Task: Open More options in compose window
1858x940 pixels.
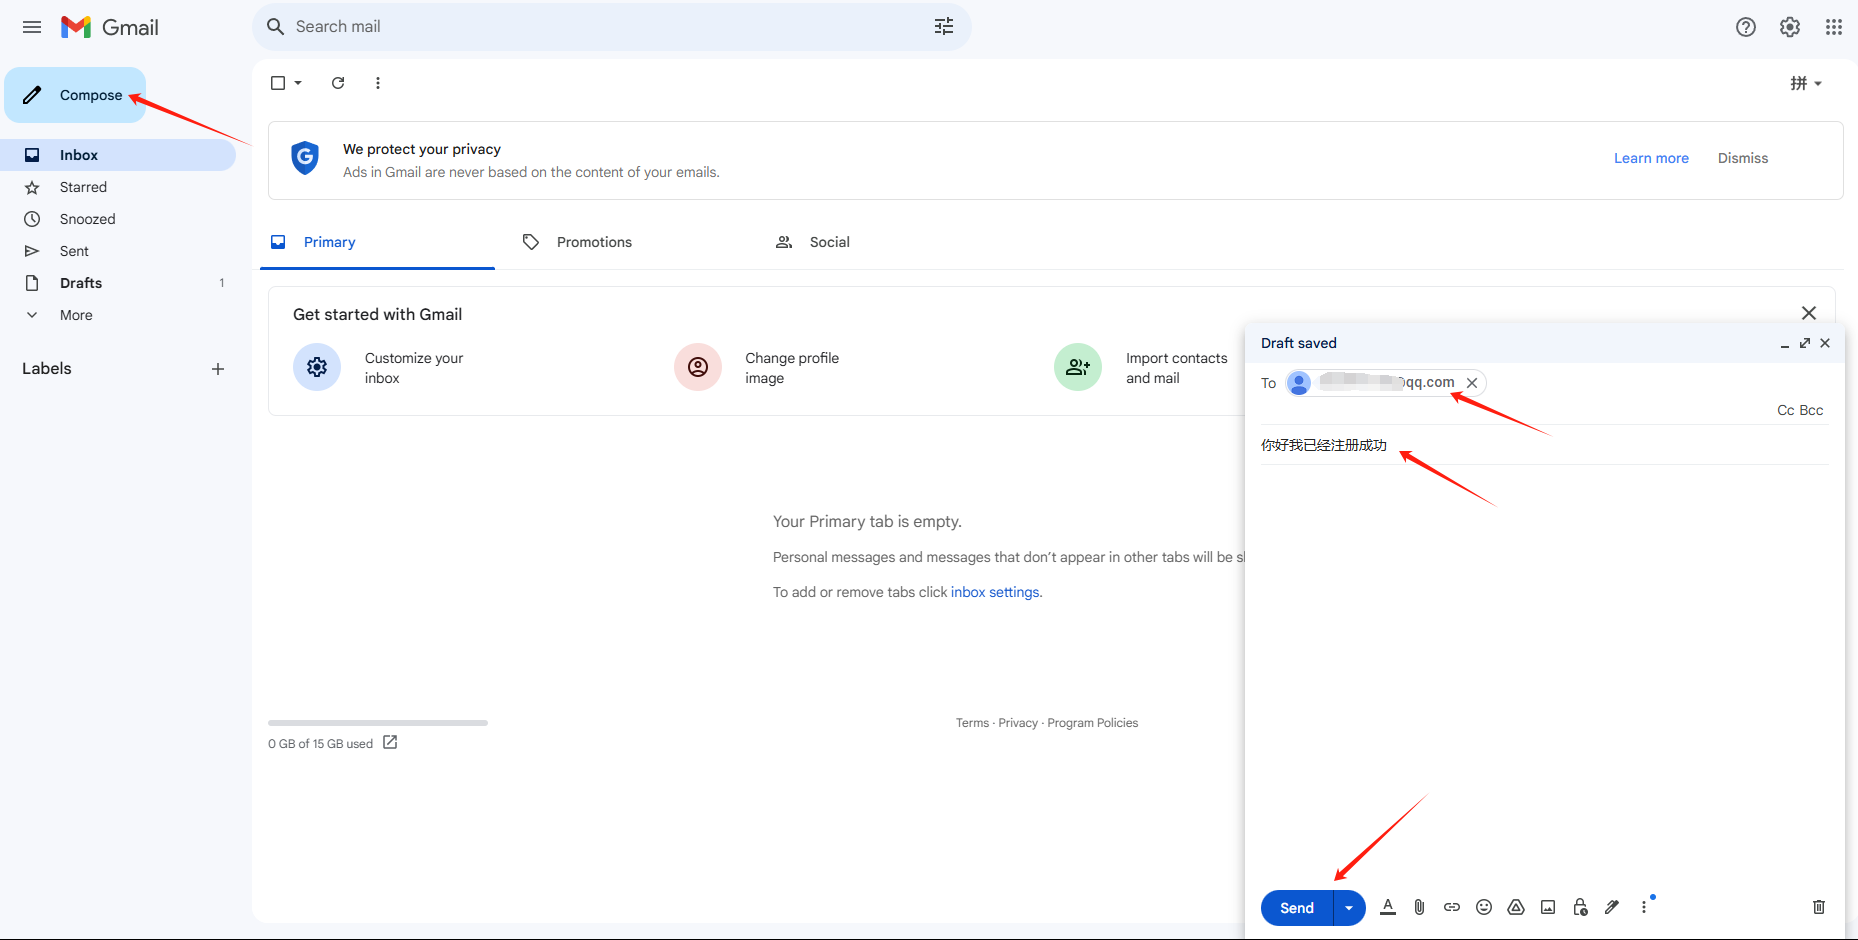Action: pyautogui.click(x=1644, y=907)
